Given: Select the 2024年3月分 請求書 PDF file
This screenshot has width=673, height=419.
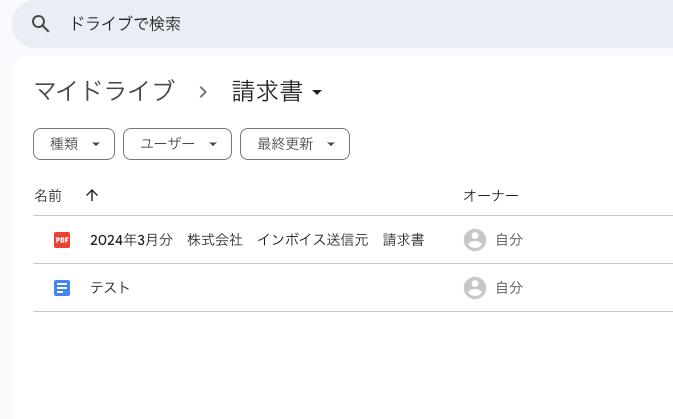Looking at the screenshot, I should click(x=256, y=240).
